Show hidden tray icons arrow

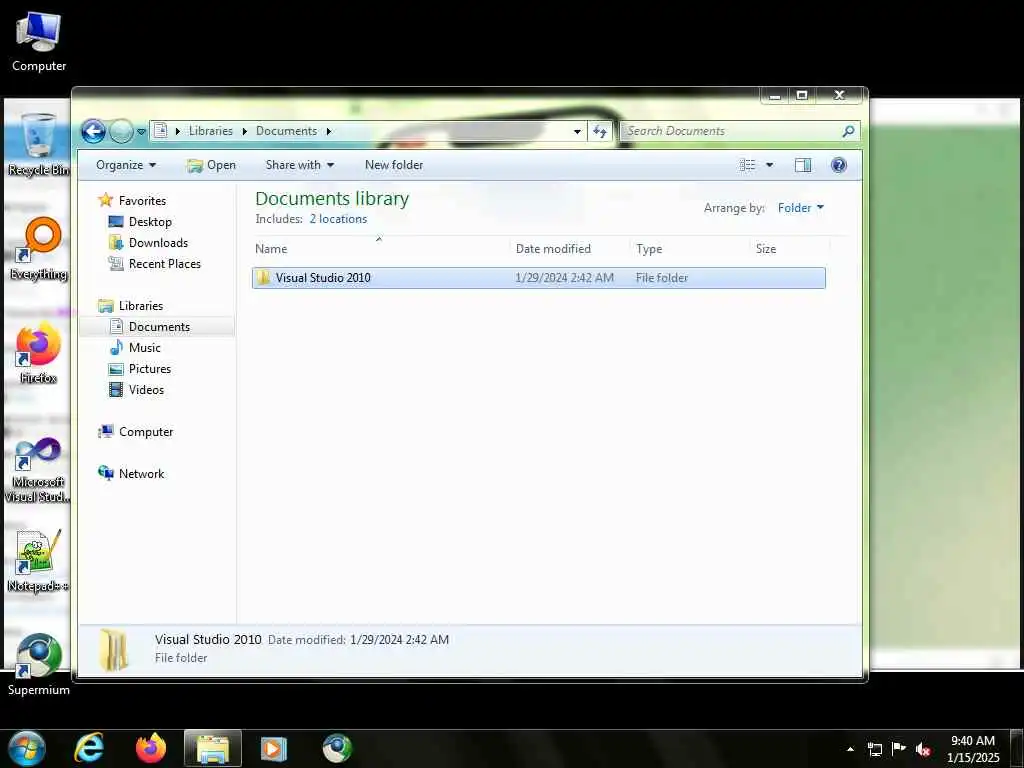coord(850,749)
